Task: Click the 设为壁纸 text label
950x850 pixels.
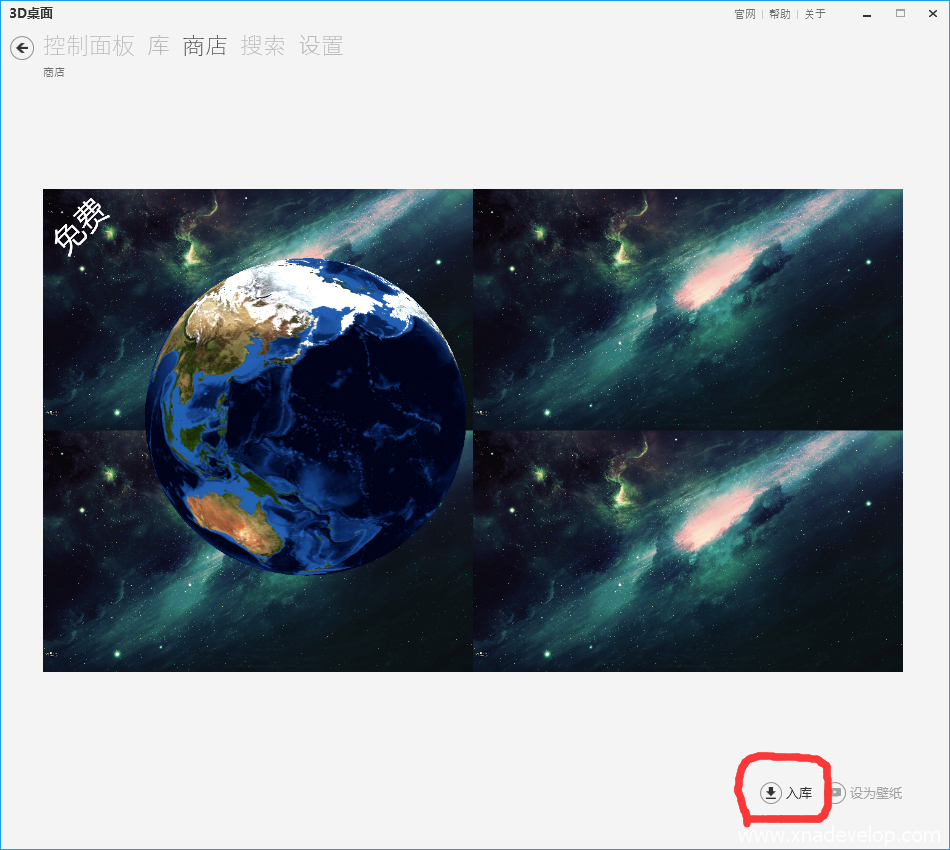Action: coord(876,793)
